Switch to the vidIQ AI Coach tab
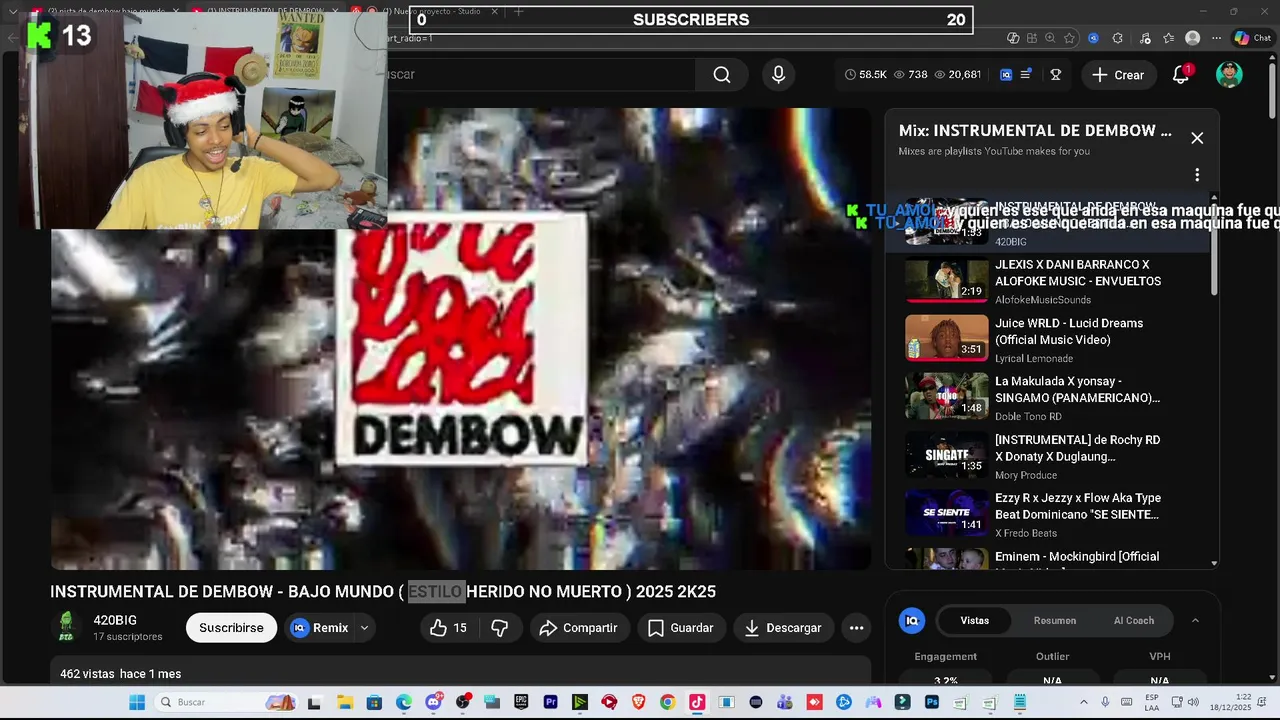This screenshot has width=1280, height=720. (1134, 621)
